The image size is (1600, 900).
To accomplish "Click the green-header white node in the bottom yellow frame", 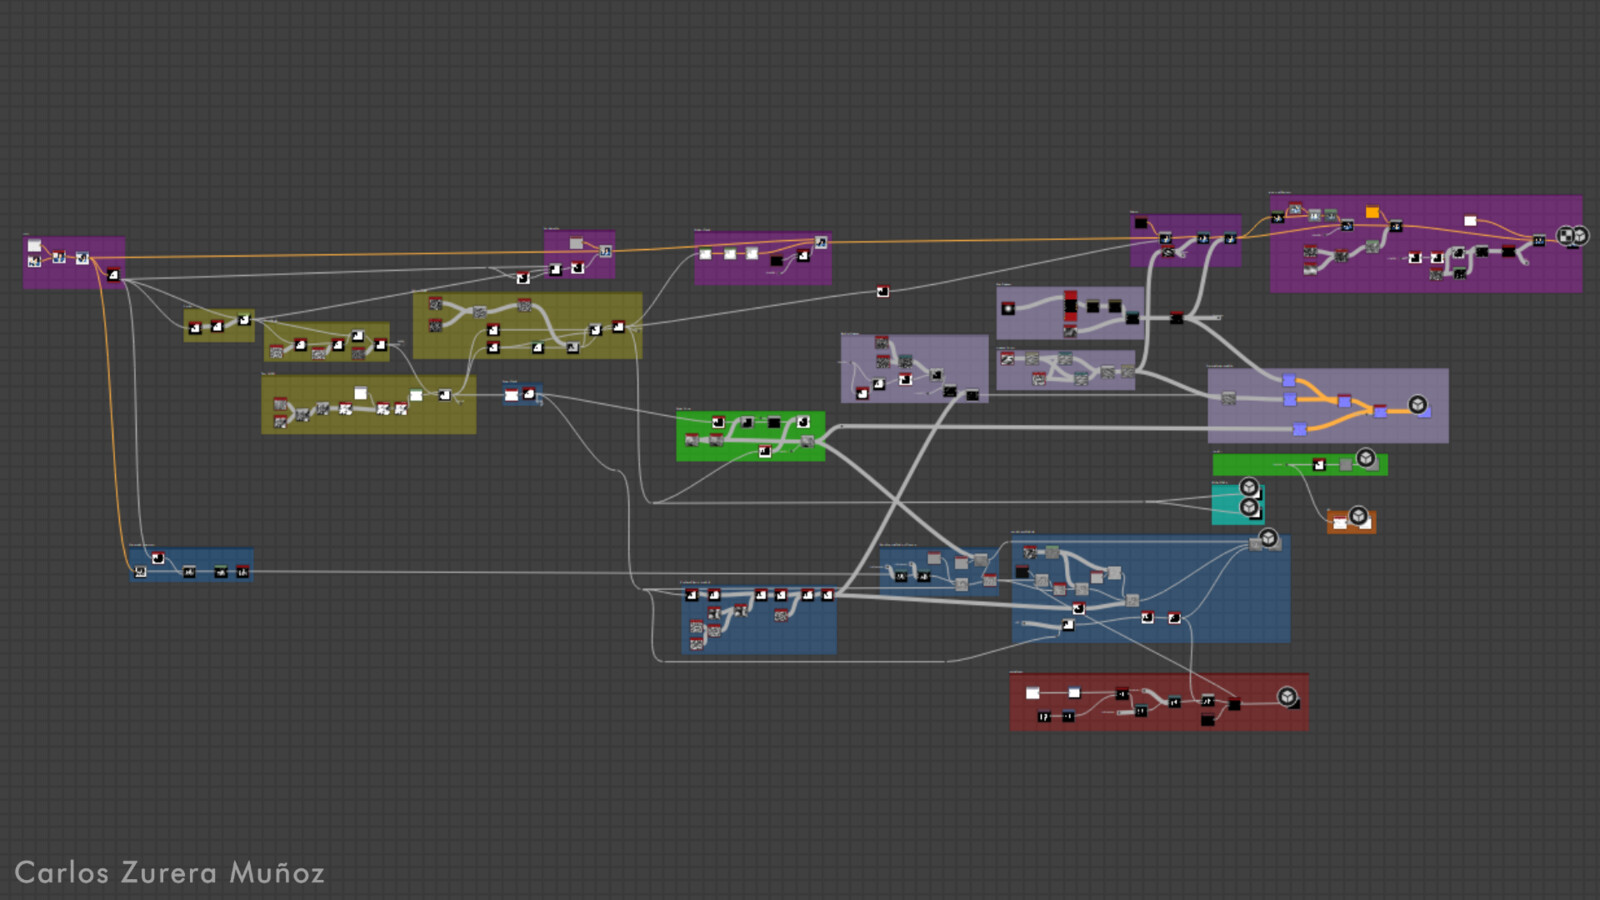I will pos(416,395).
